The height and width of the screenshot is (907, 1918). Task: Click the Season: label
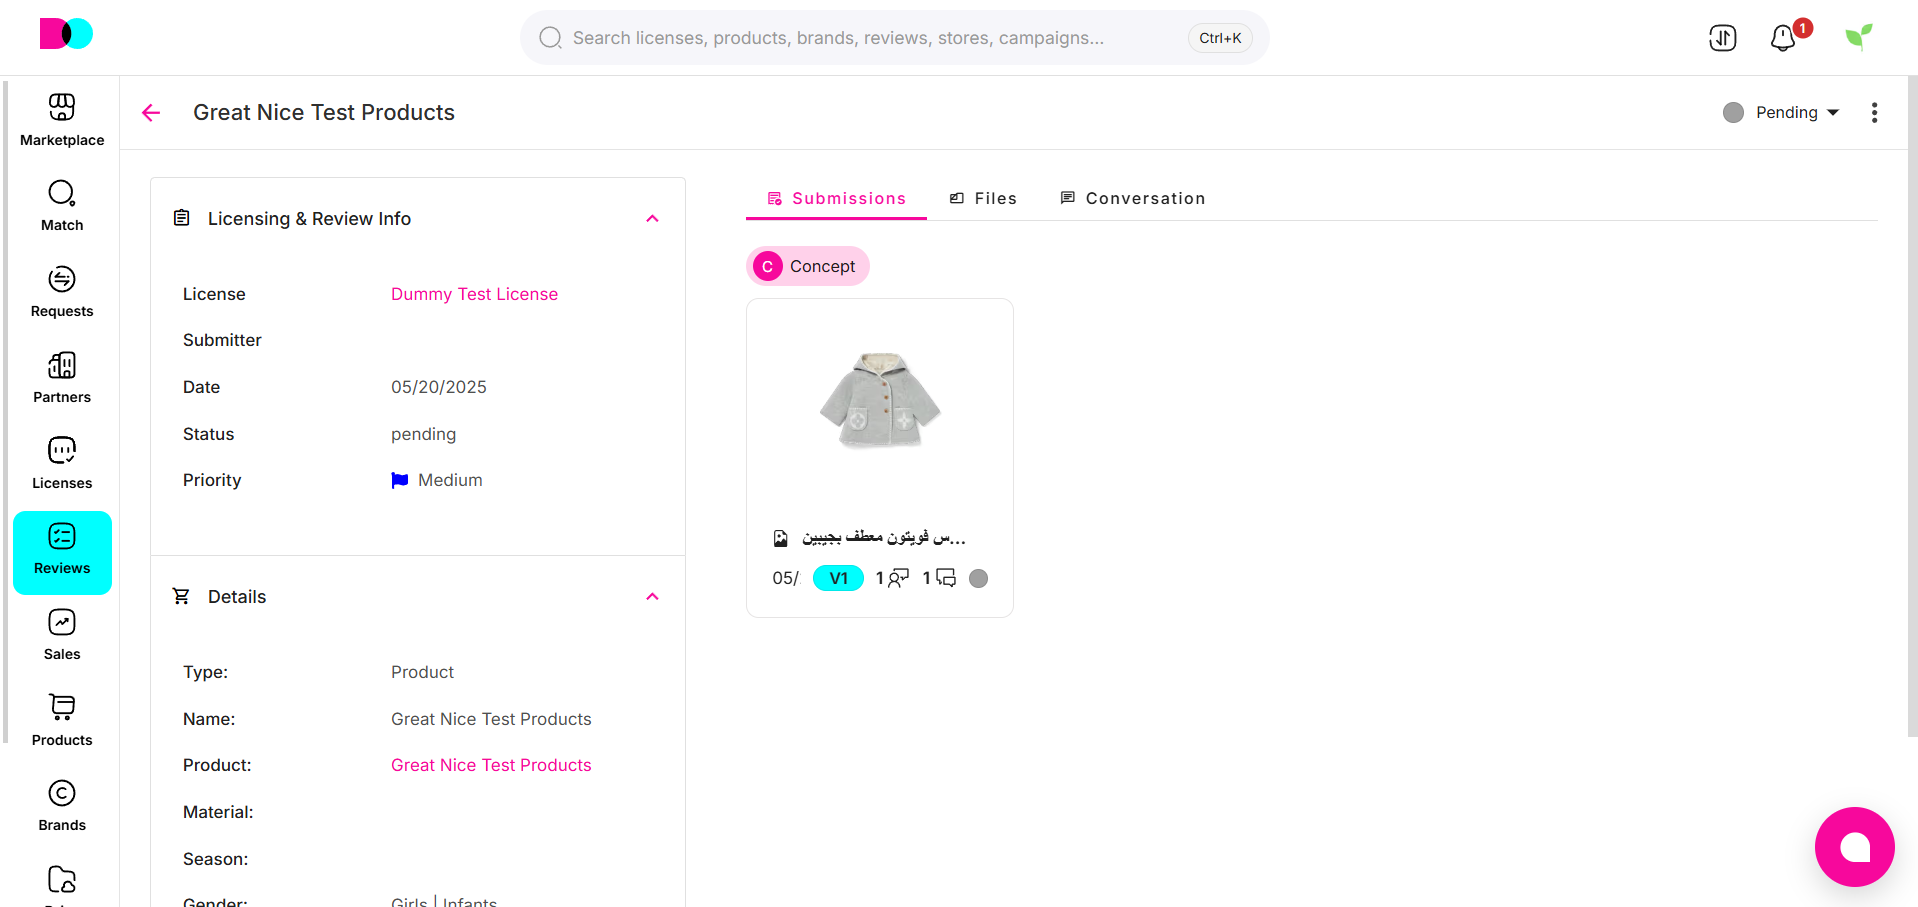coord(215,859)
